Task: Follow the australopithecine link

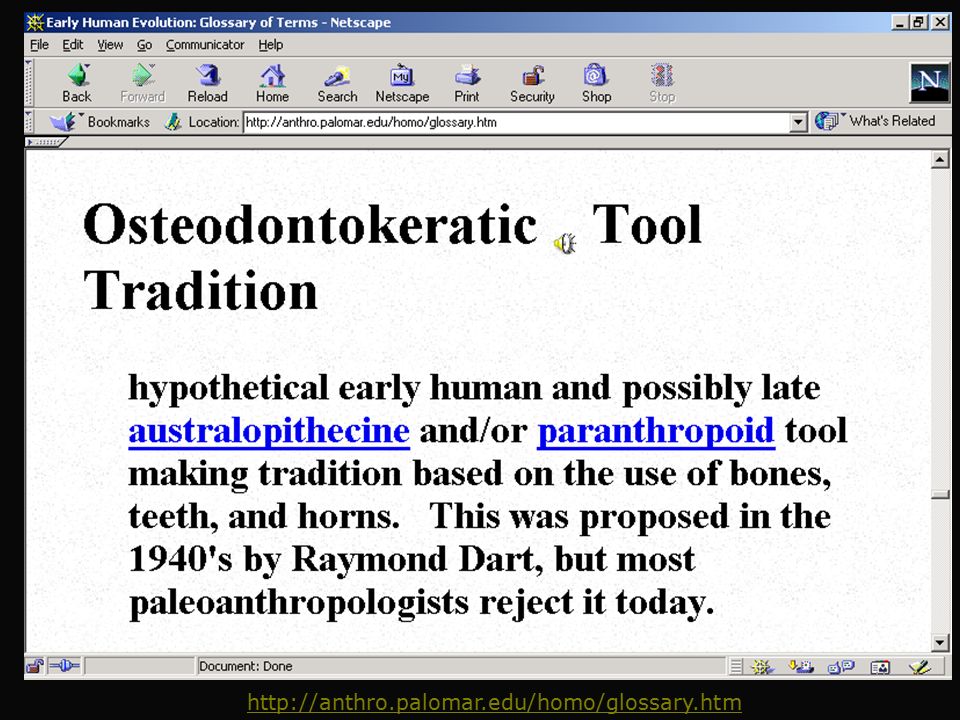Action: pos(269,431)
